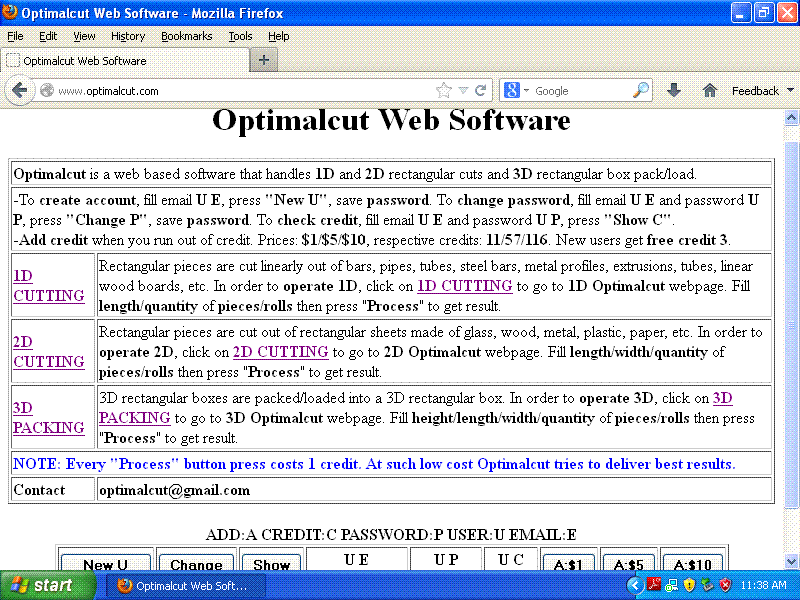The image size is (800, 600).
Task: Click the ADD:A CREDIT:C PASSWORD:P legend text
Action: pos(391,535)
